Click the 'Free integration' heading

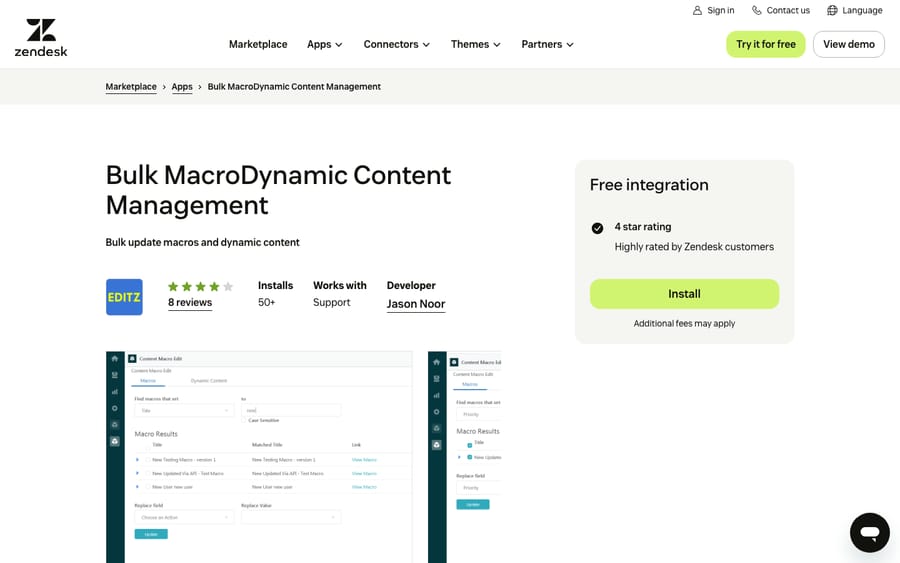(x=649, y=185)
